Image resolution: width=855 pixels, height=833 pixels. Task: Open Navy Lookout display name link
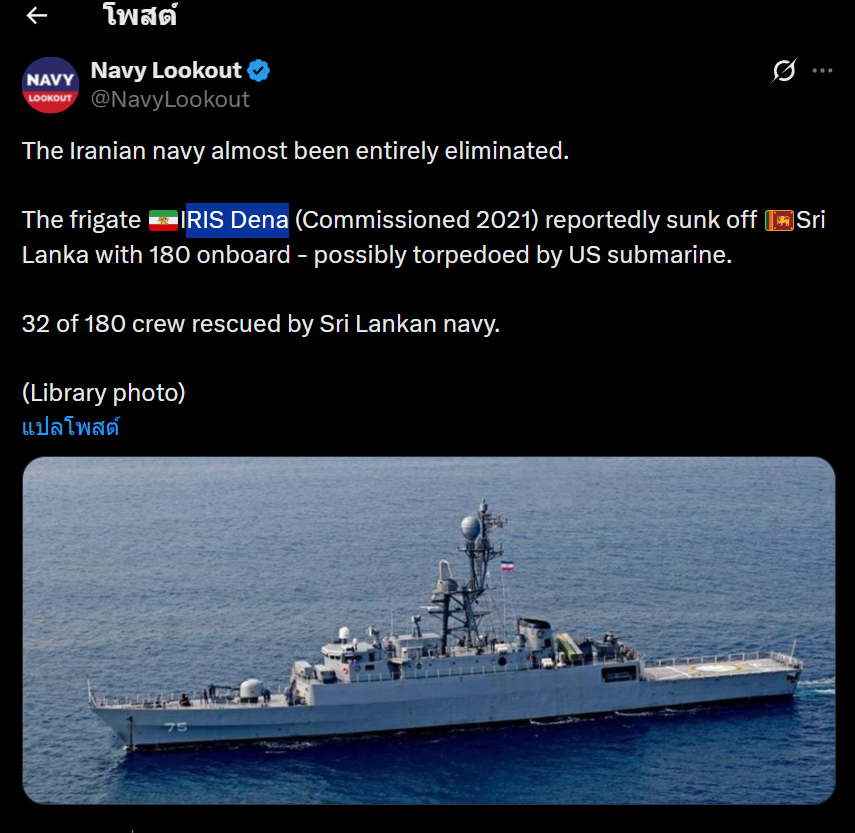[166, 70]
